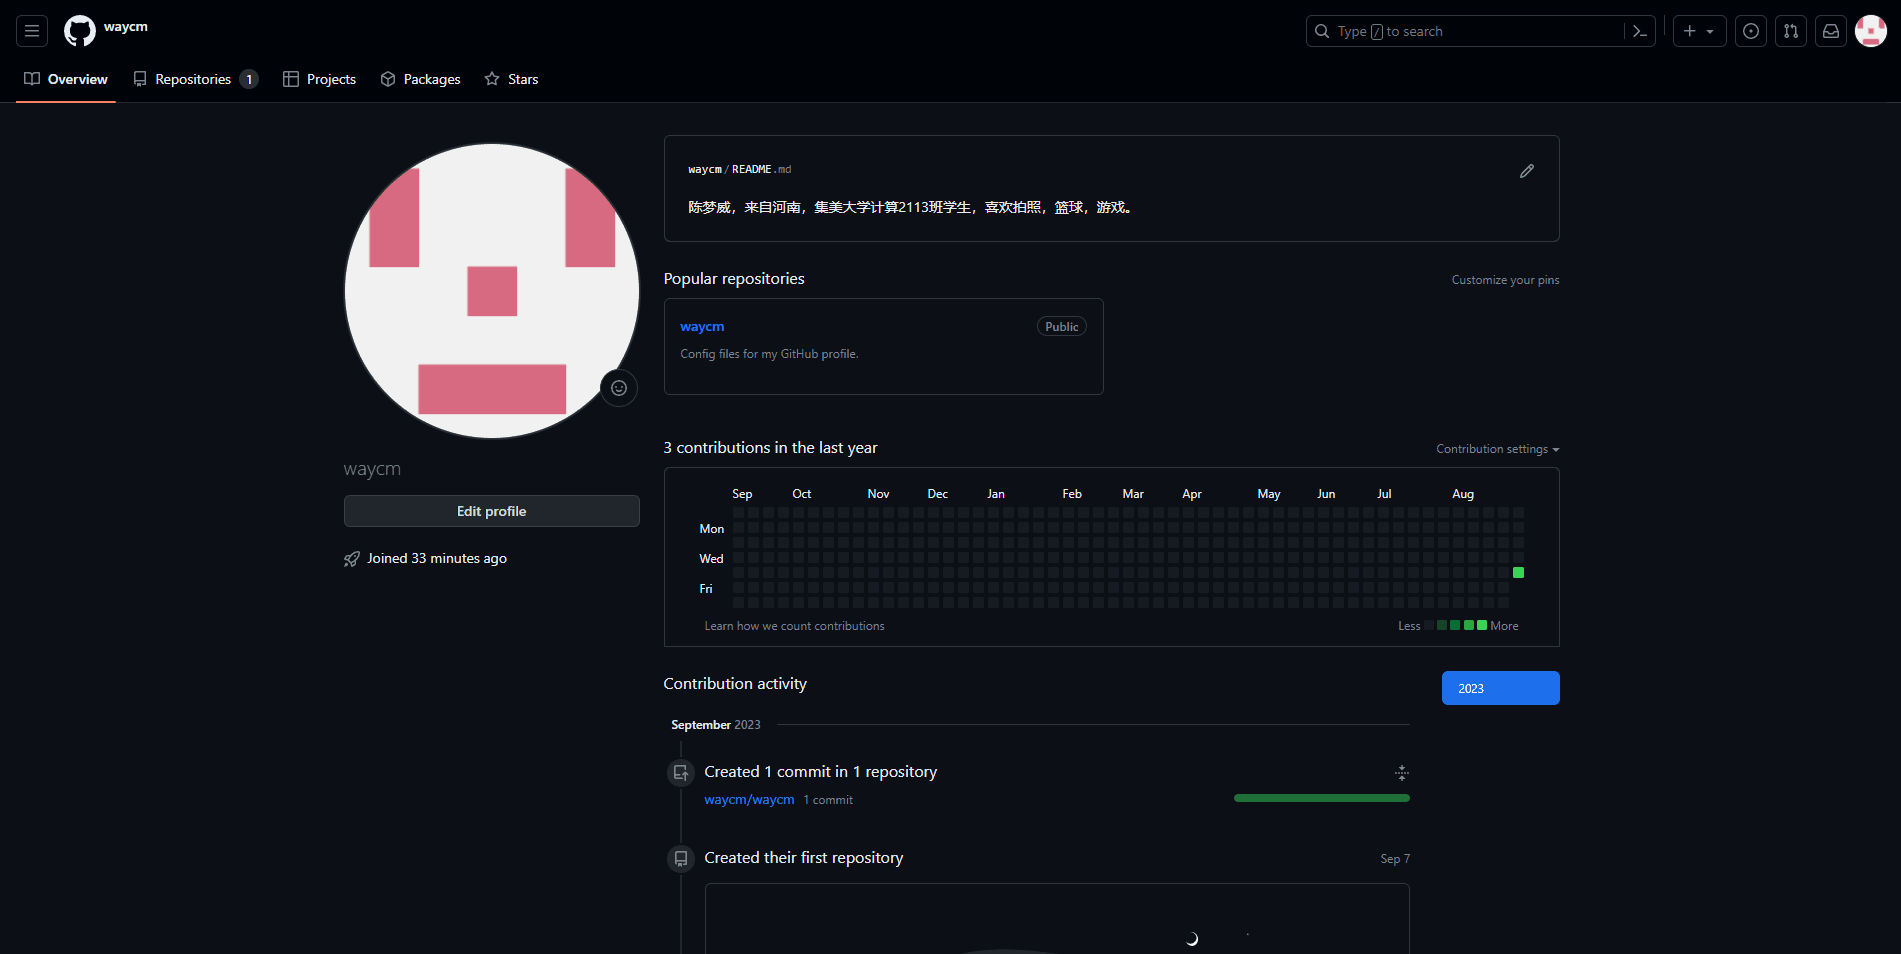
Task: Switch to the Stars tab
Action: [511, 79]
